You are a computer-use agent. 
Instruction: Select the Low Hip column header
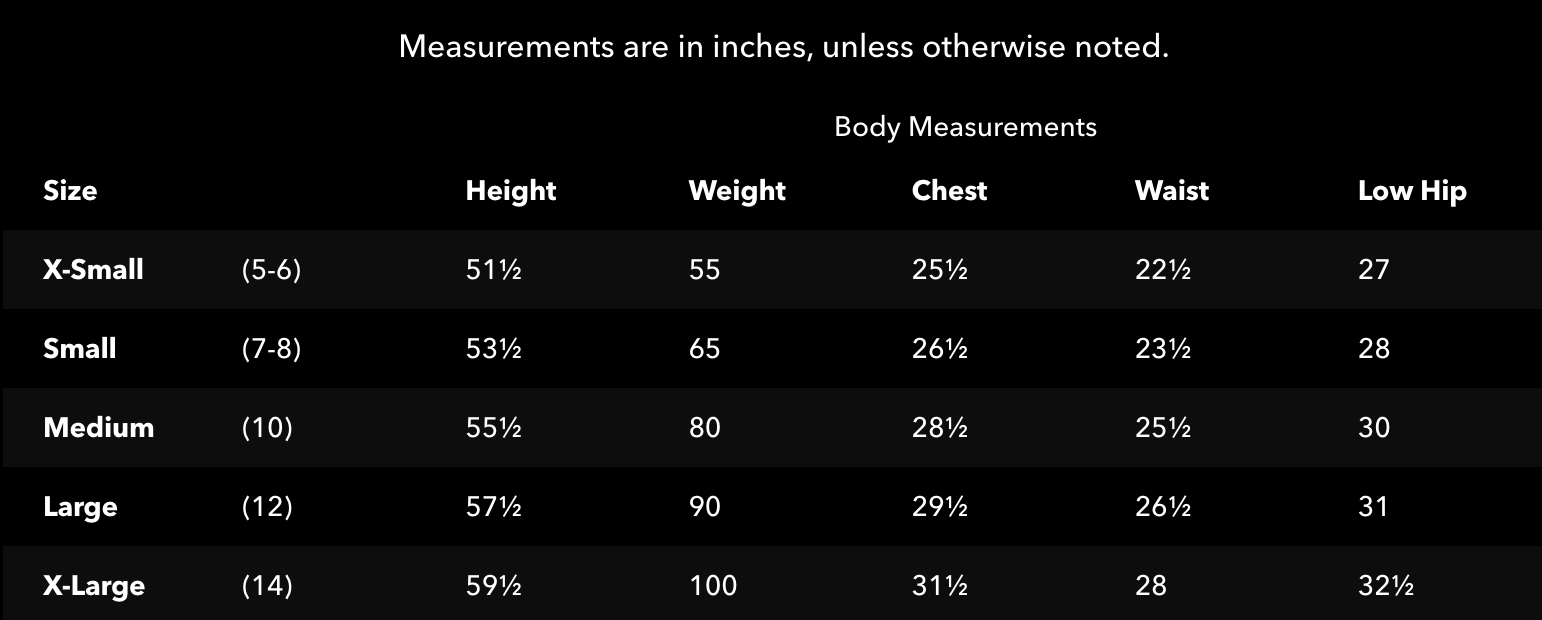click(1412, 191)
